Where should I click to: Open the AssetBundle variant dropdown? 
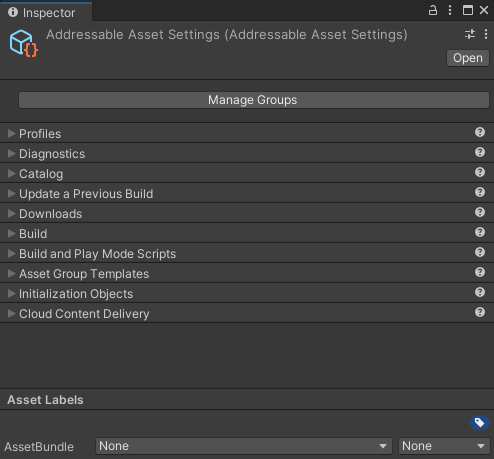pos(444,446)
